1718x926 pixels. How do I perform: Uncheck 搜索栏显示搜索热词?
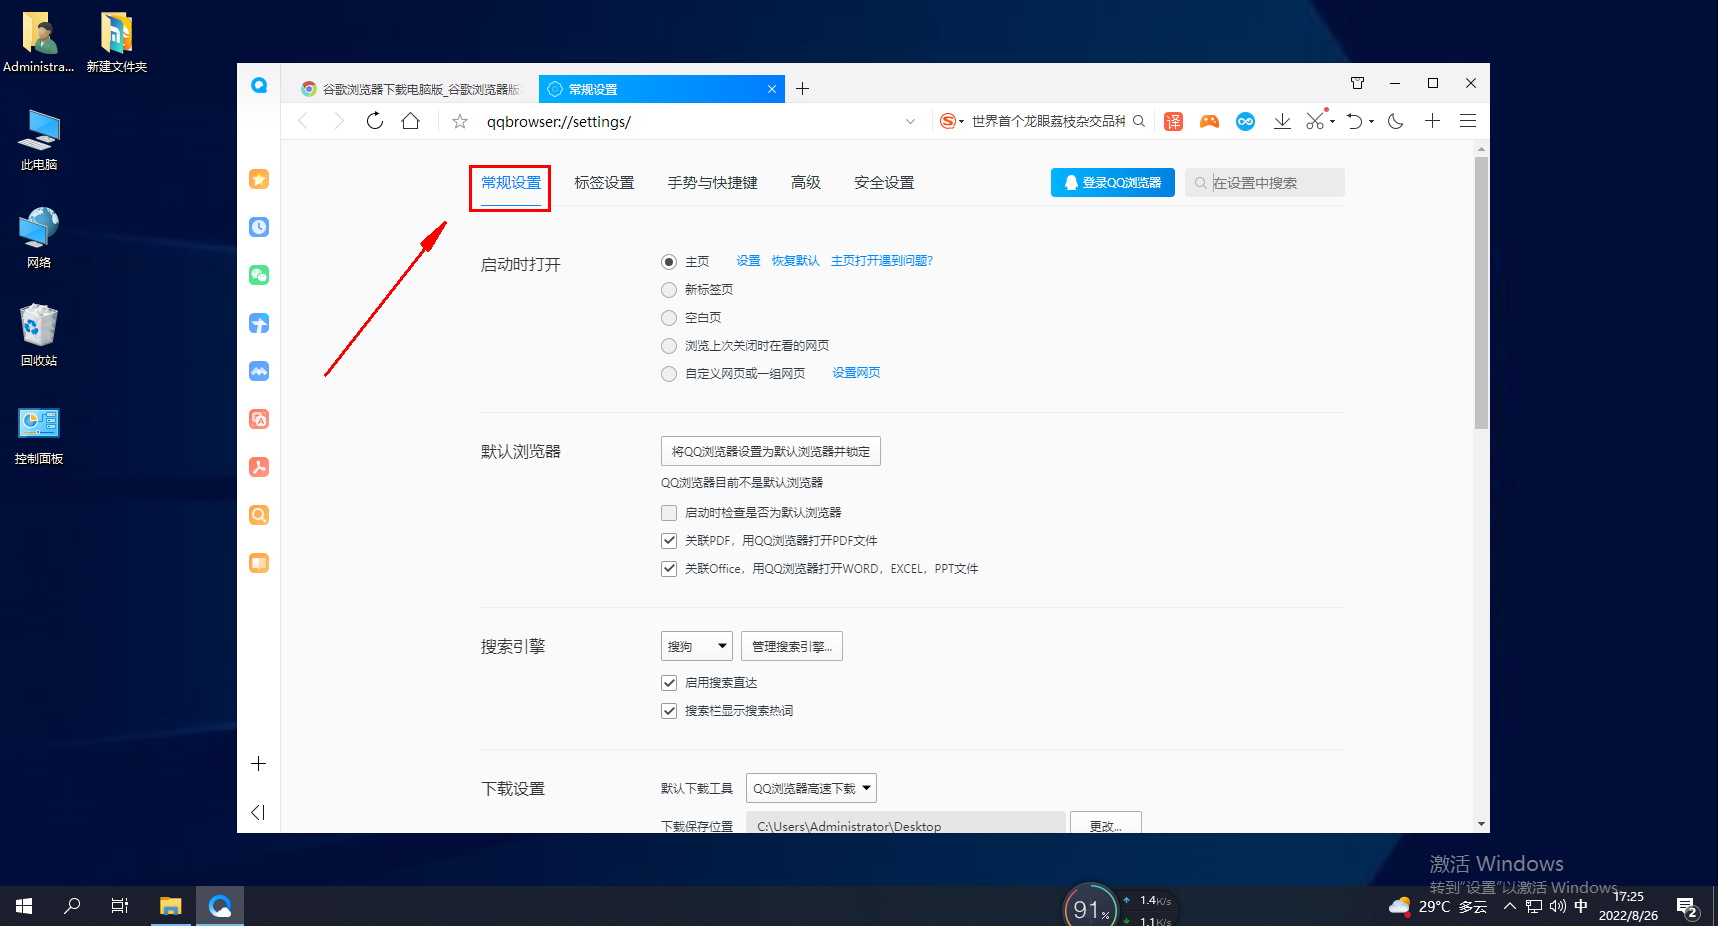[x=669, y=711]
